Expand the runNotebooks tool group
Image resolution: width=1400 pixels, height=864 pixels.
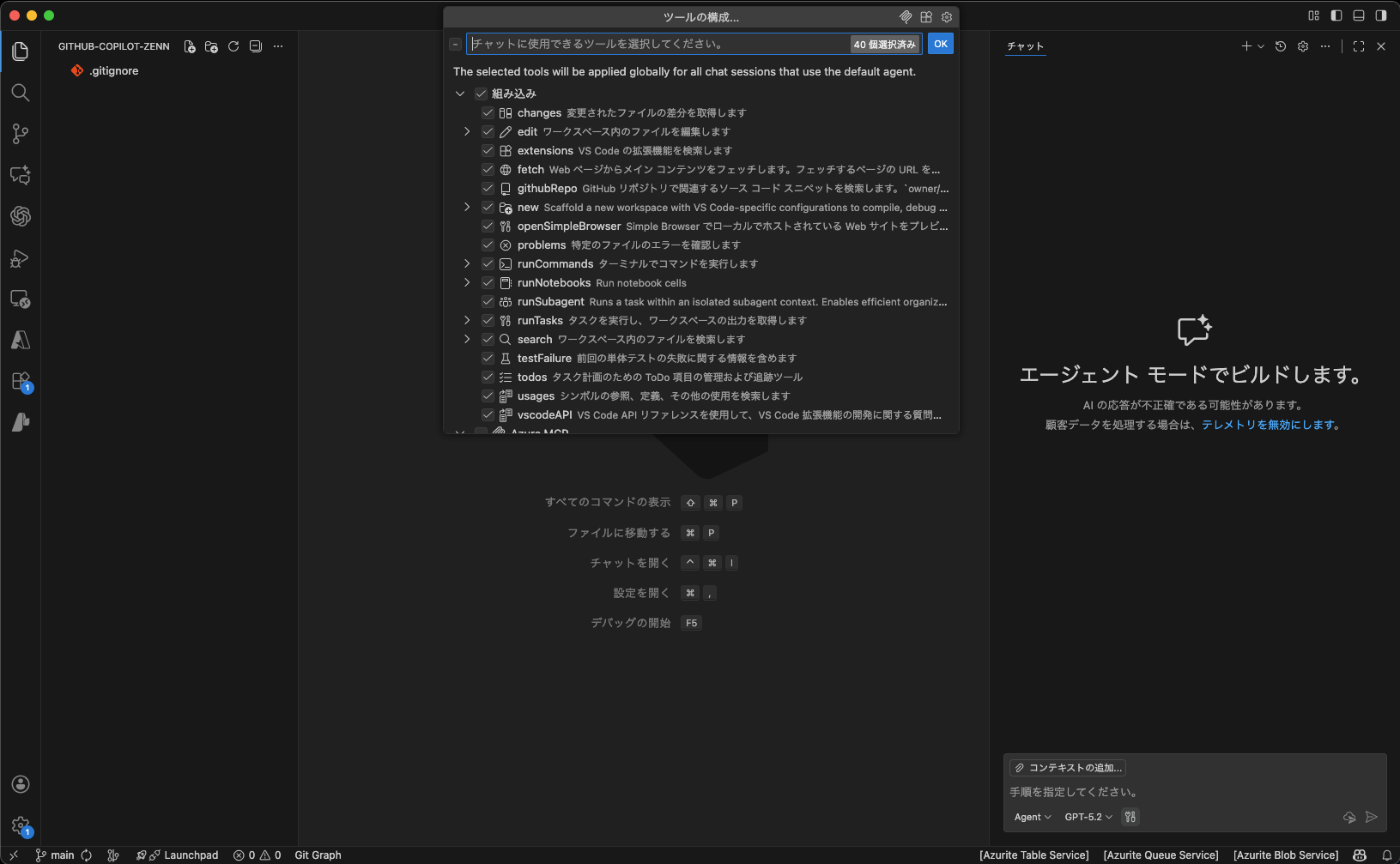point(467,283)
